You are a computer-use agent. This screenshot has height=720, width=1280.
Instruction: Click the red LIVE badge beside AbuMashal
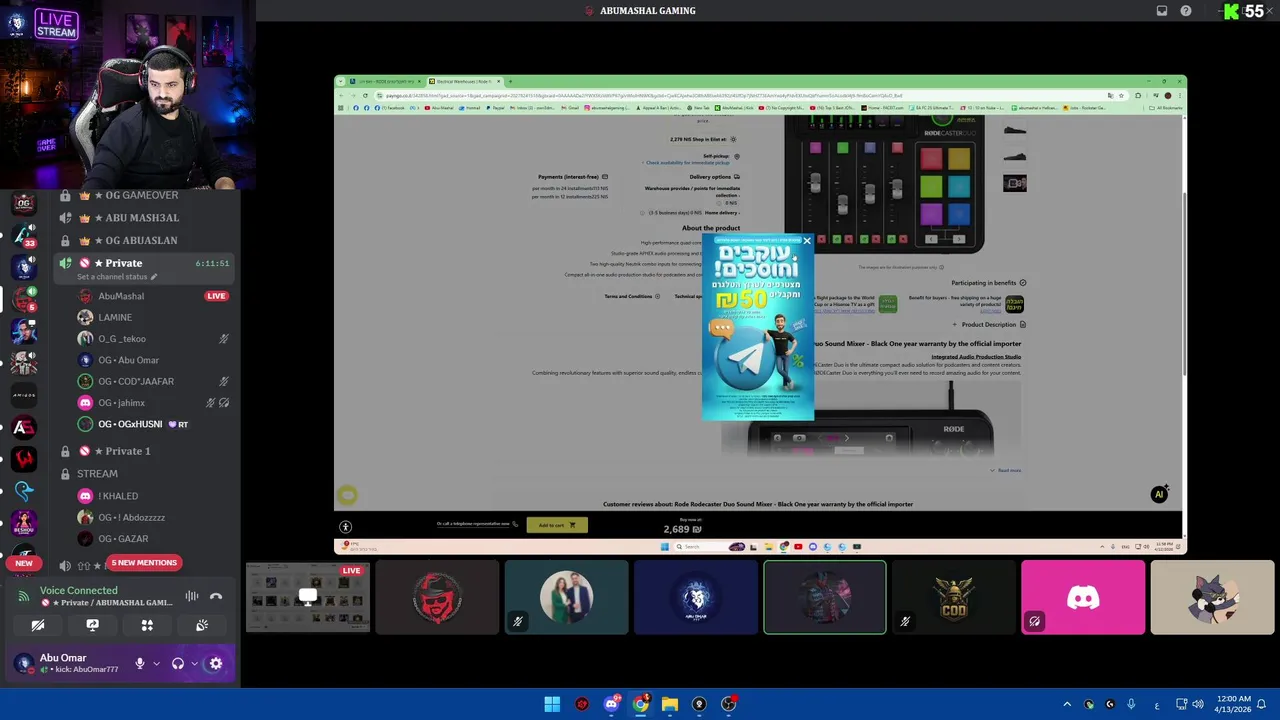(x=216, y=296)
